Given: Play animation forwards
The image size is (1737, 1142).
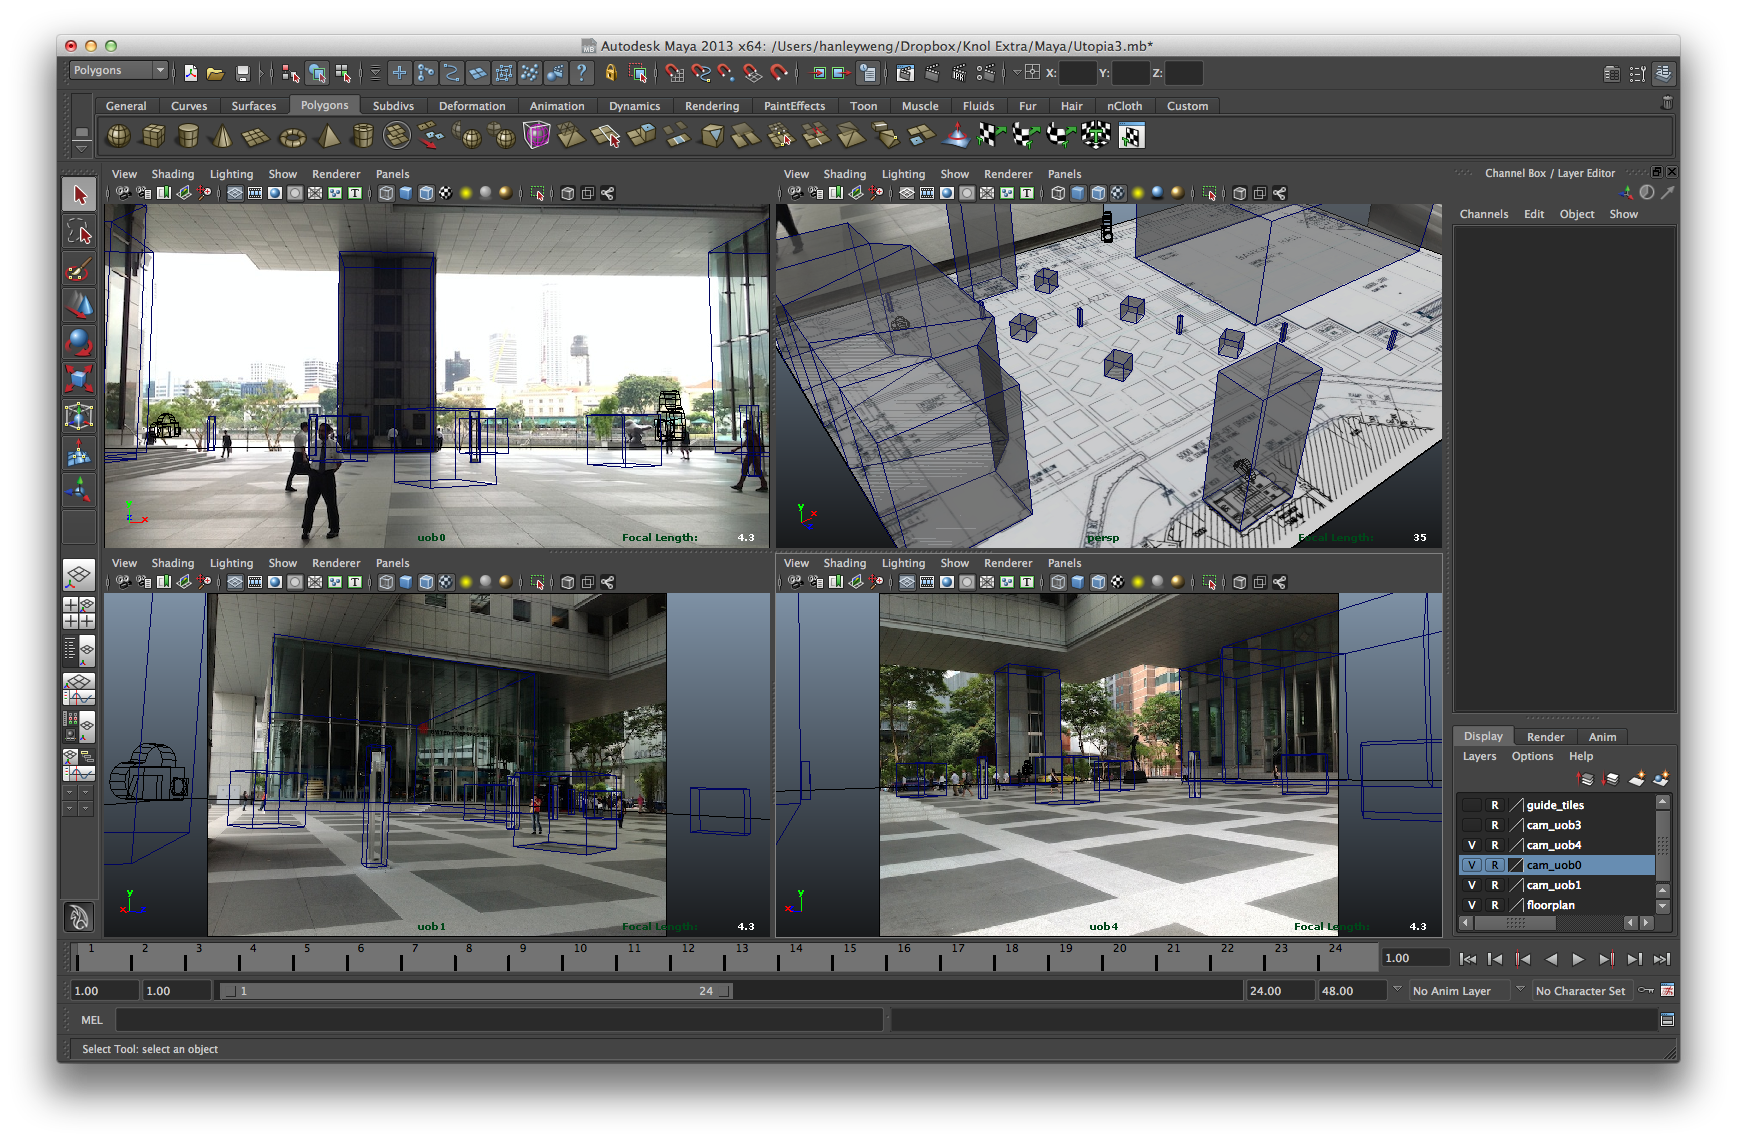Looking at the screenshot, I should [x=1578, y=959].
